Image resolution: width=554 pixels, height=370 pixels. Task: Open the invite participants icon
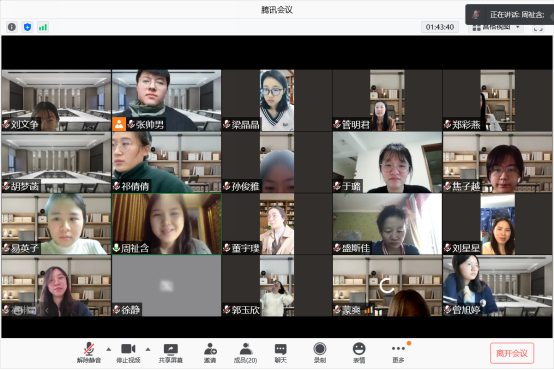point(210,353)
